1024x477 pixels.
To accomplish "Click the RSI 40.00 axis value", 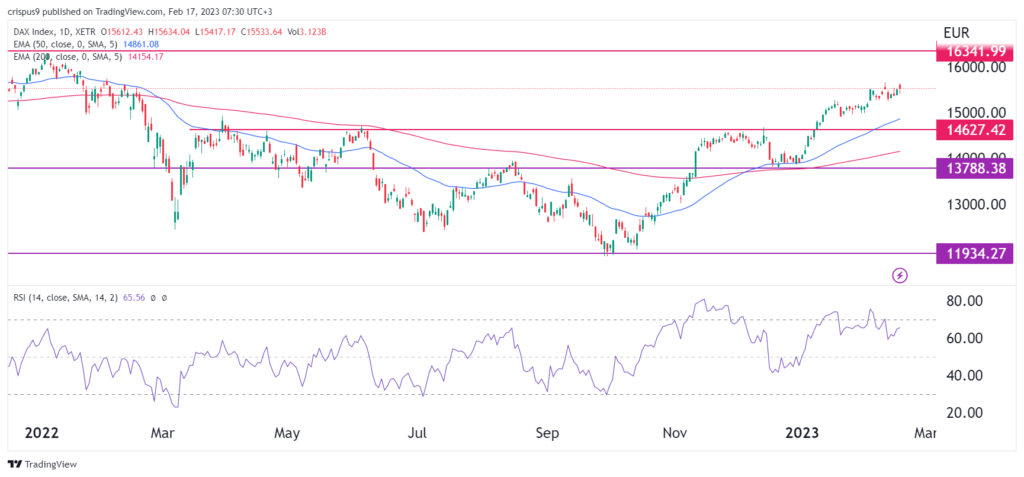I will click(963, 376).
